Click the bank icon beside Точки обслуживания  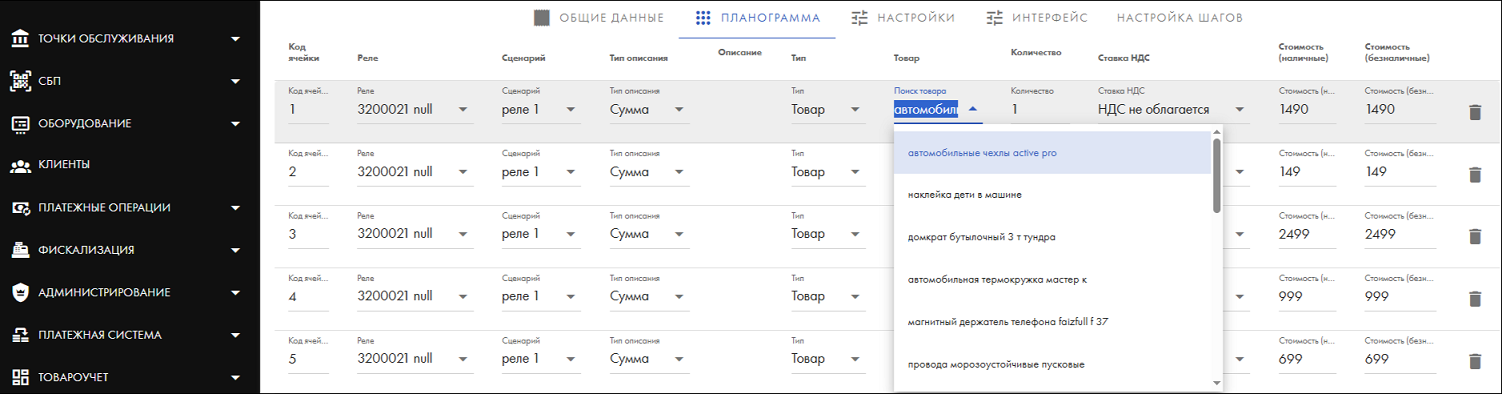(x=20, y=39)
